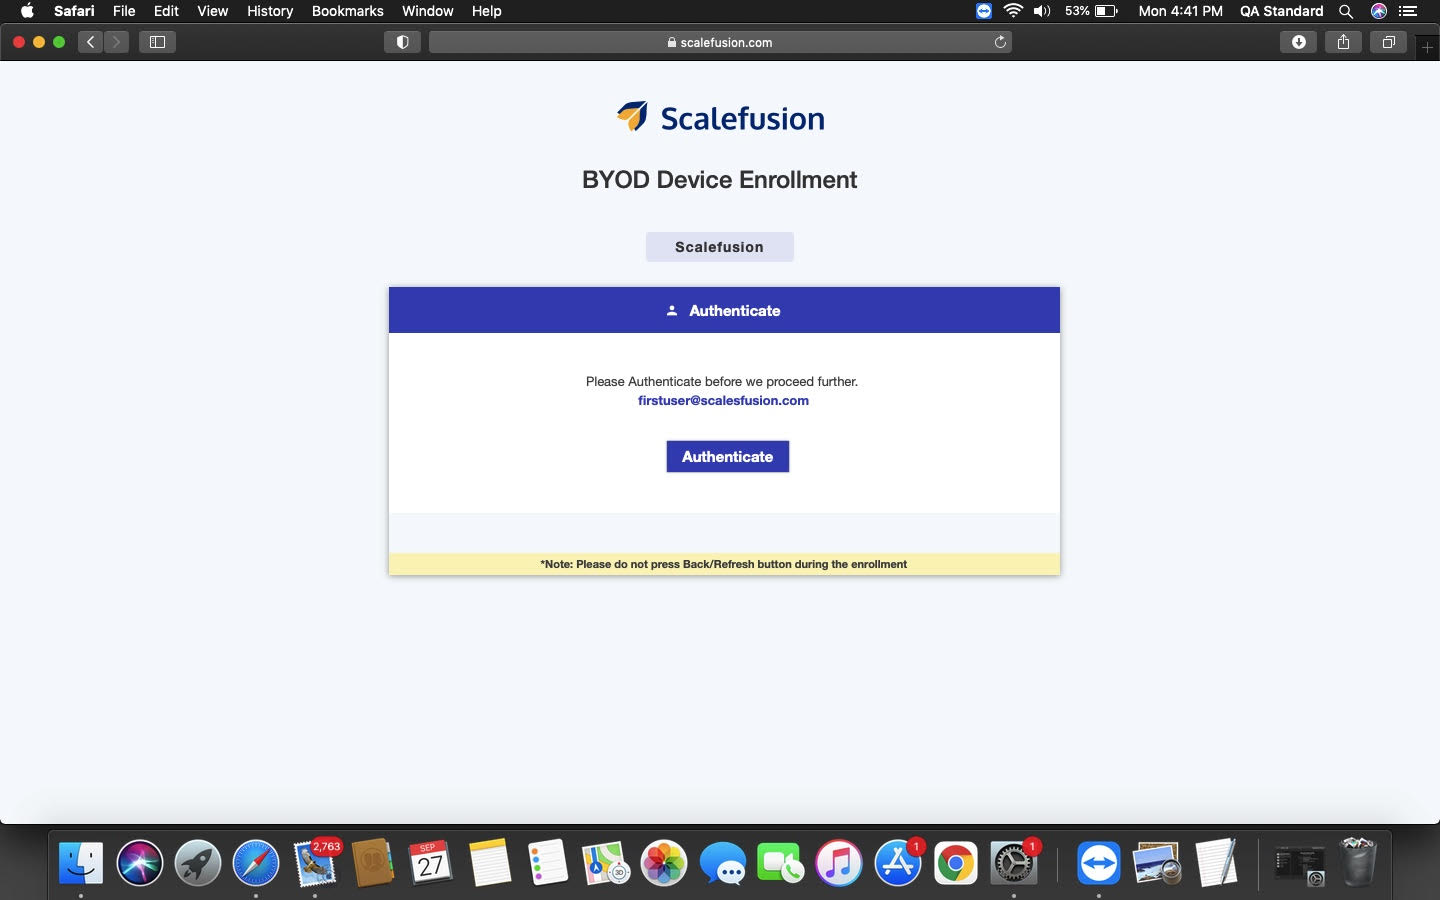Open Contacts book in the Dock
The width and height of the screenshot is (1440, 900).
pyautogui.click(x=373, y=863)
